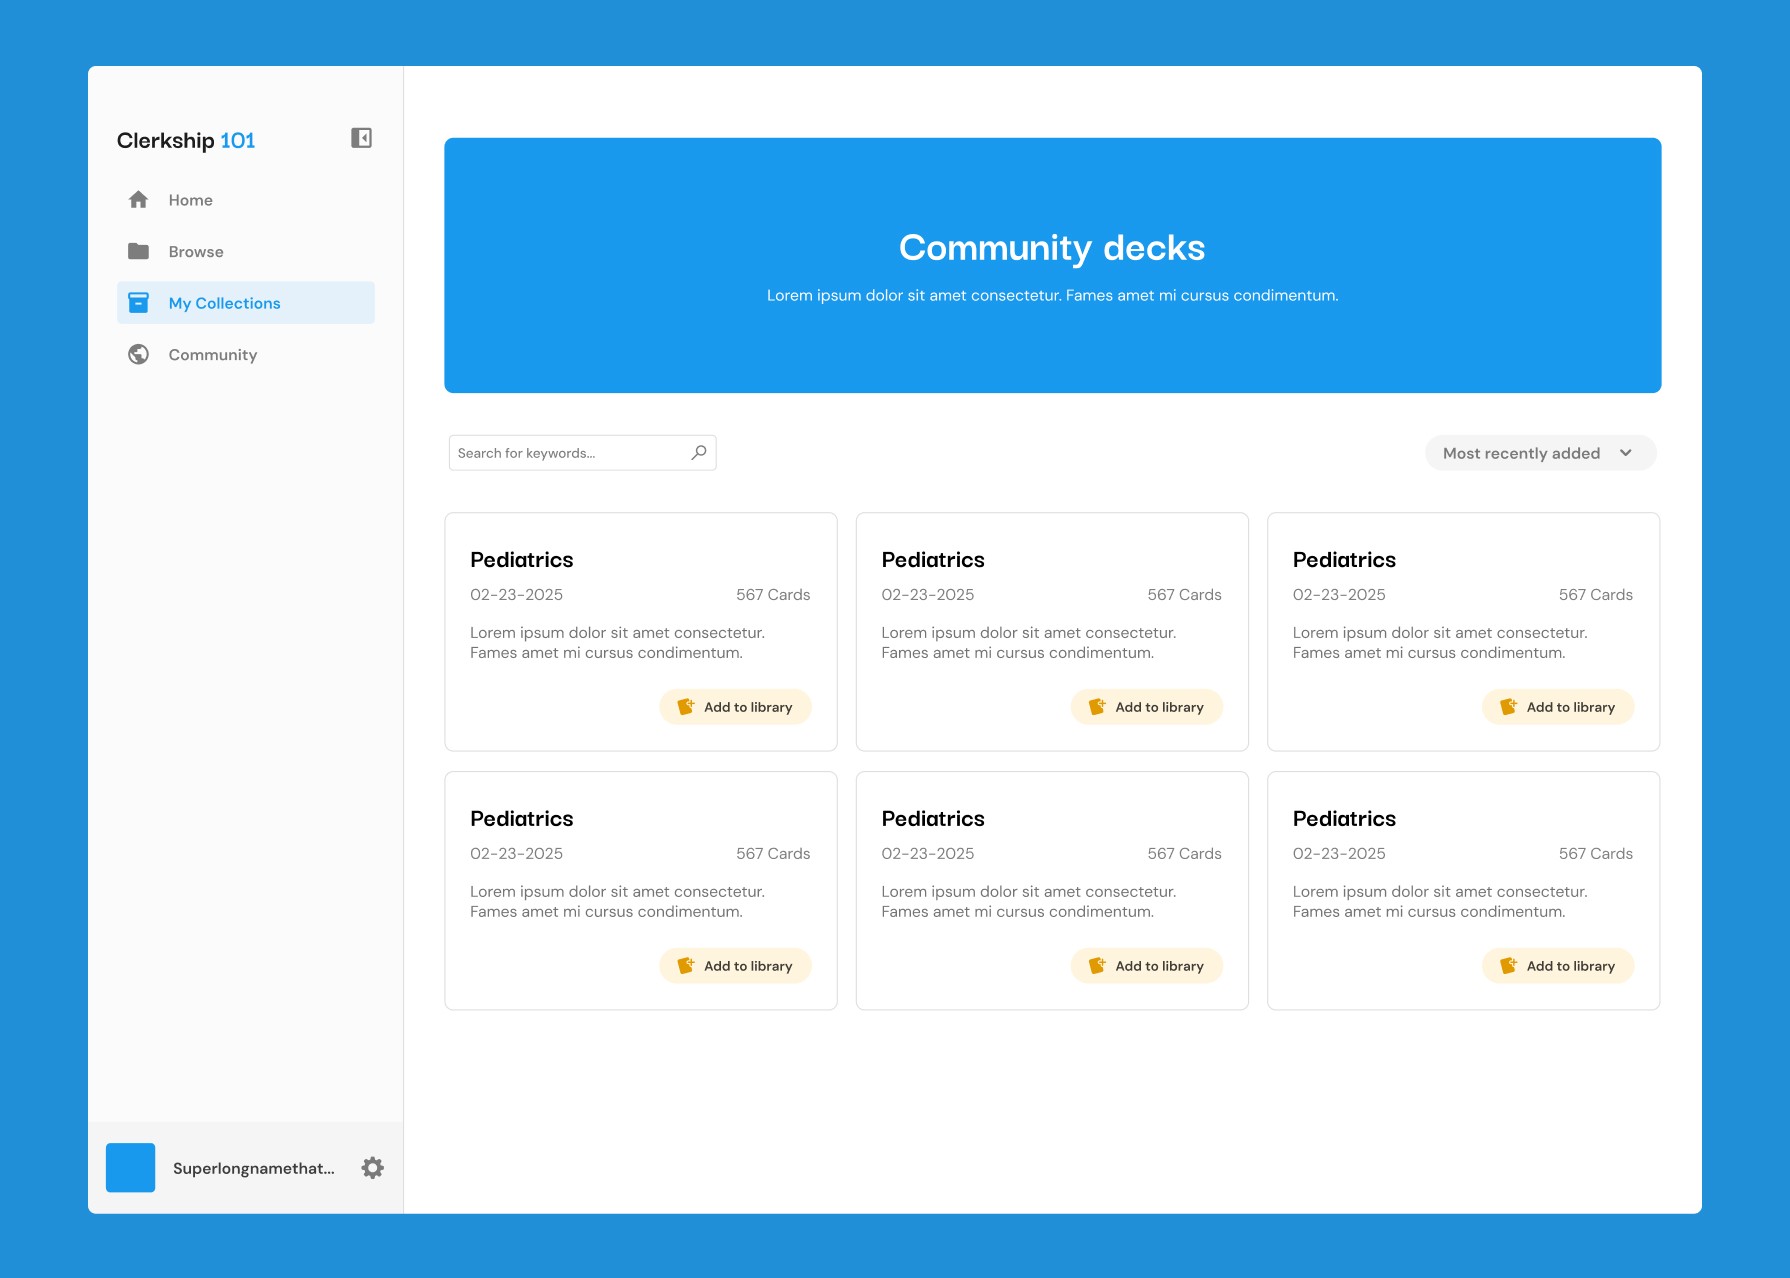The width and height of the screenshot is (1790, 1278).
Task: Click the banner's Lorem ipsum subtitle text
Action: [x=1052, y=295]
